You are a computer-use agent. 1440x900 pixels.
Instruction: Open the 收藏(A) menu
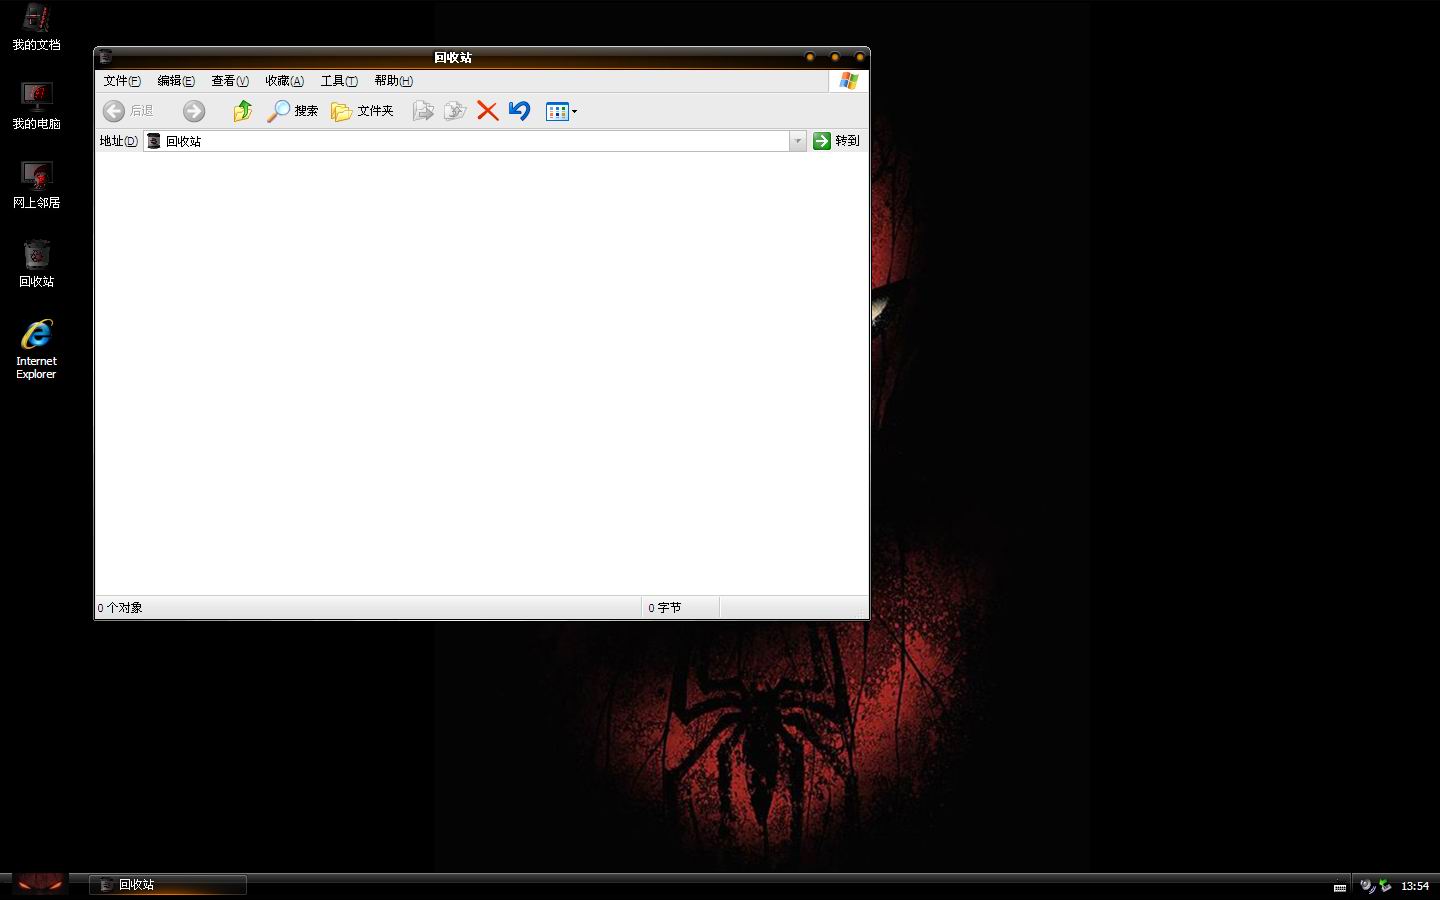[284, 81]
